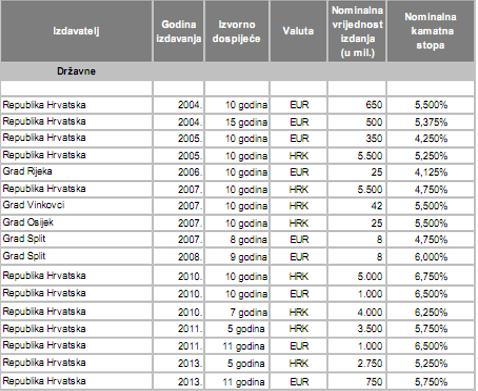This screenshot has height=391, width=478.
Task: Select 4,750% in the Grad Split row
Action: (x=431, y=240)
